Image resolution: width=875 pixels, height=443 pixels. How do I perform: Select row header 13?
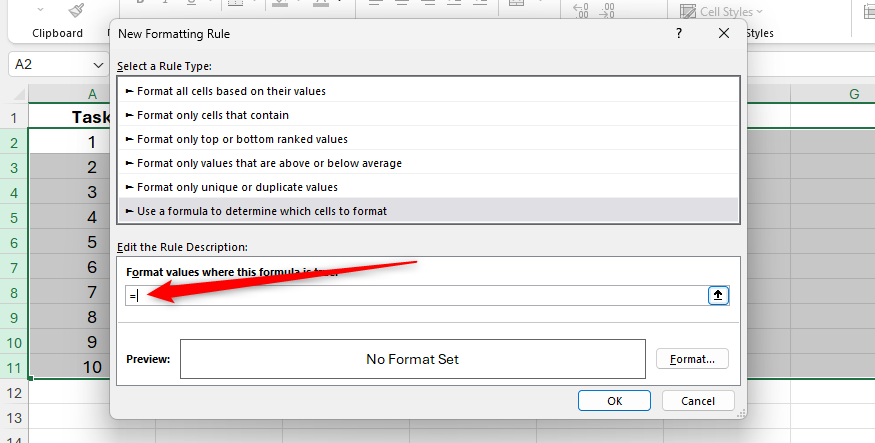tap(14, 418)
